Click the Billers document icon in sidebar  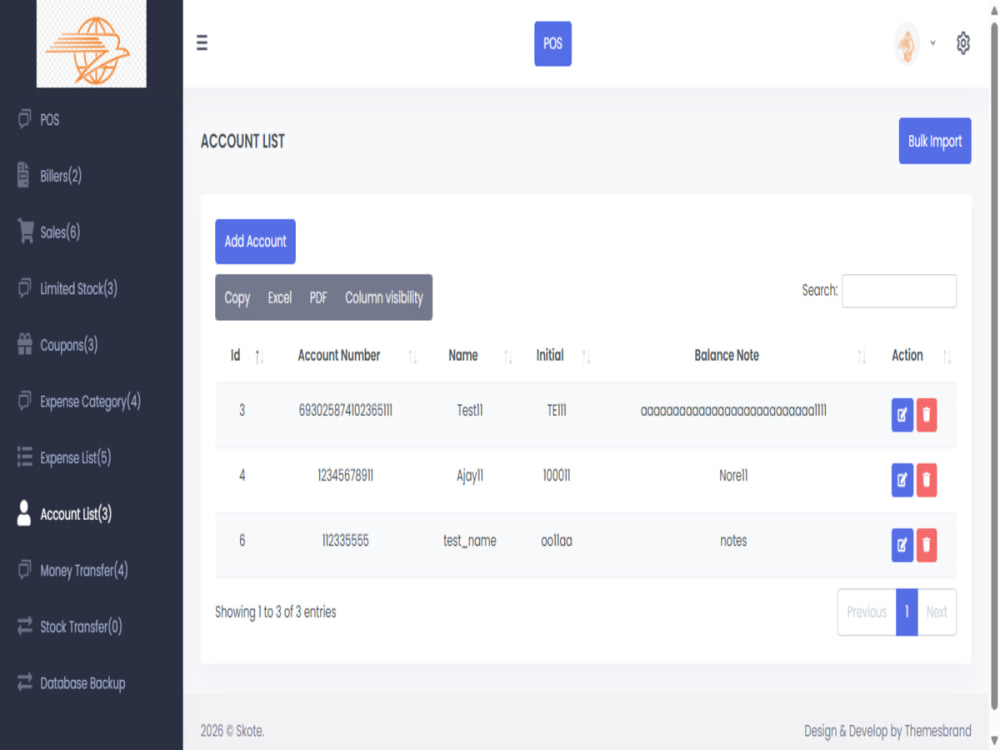[x=24, y=175]
